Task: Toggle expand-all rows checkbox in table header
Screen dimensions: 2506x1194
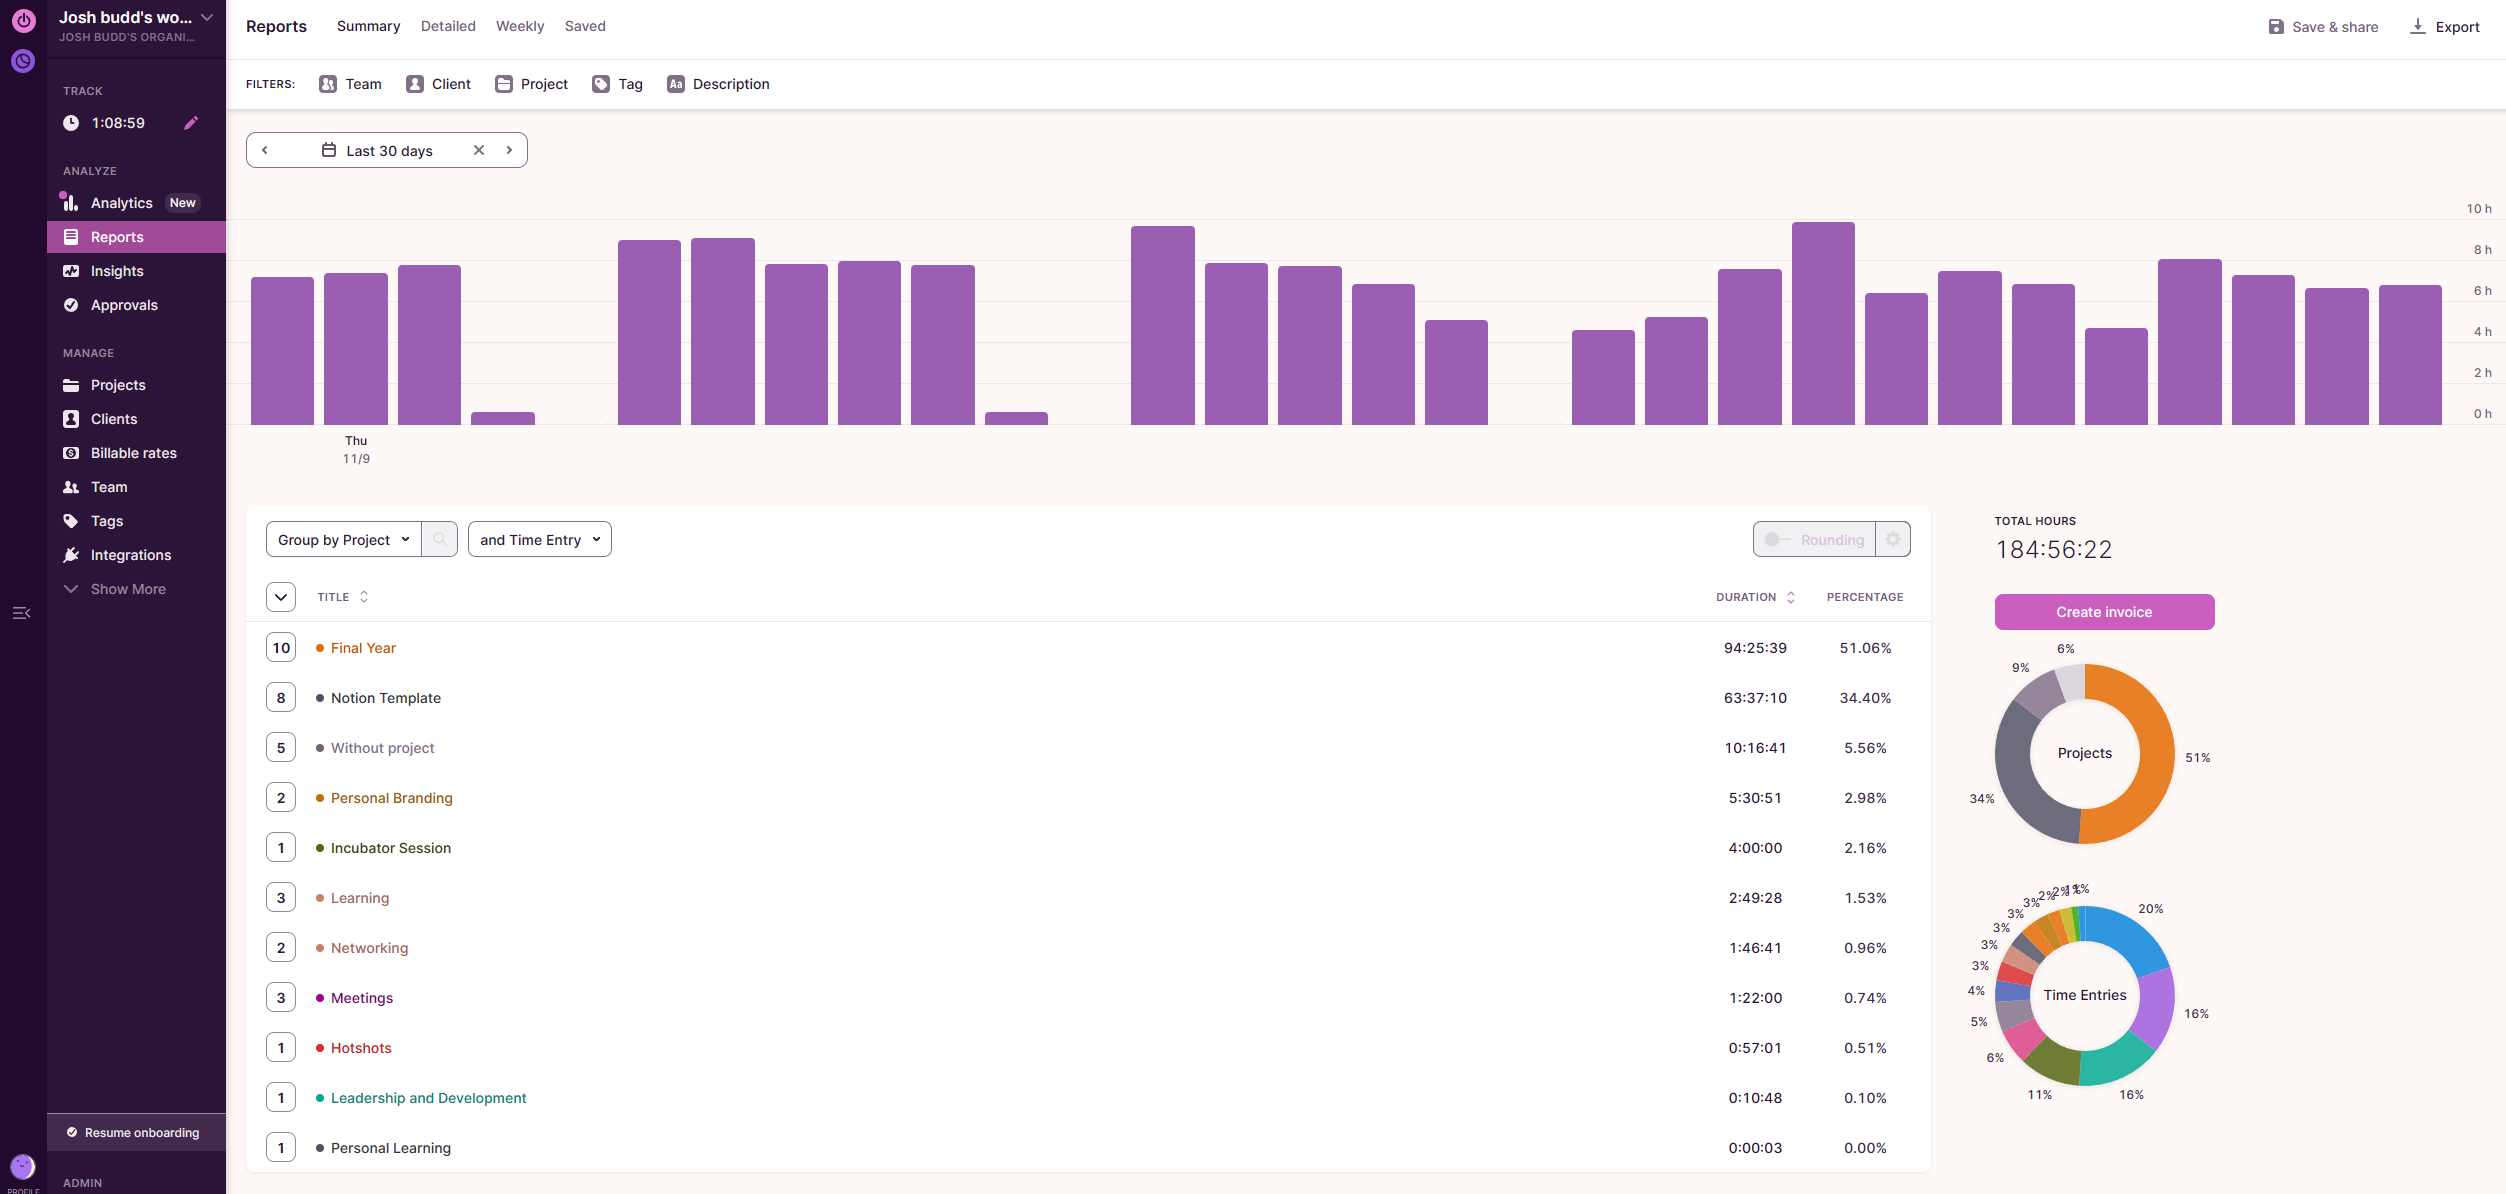Action: tap(281, 597)
